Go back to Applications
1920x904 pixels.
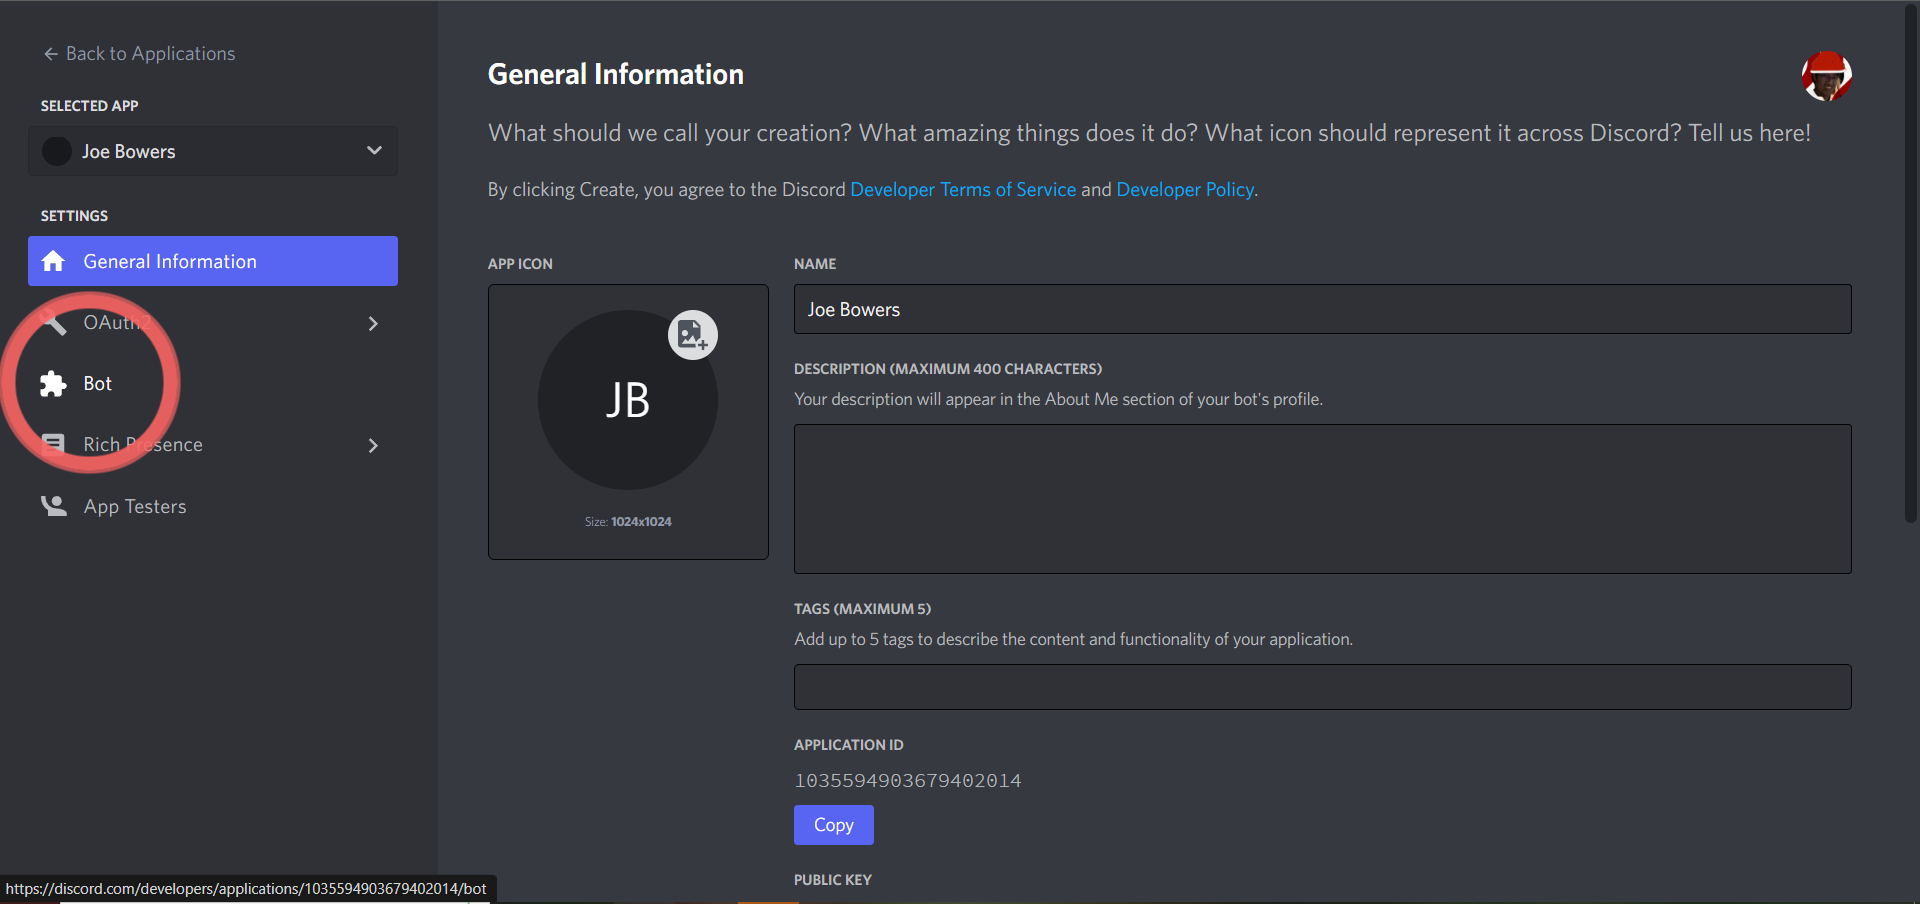tap(139, 54)
